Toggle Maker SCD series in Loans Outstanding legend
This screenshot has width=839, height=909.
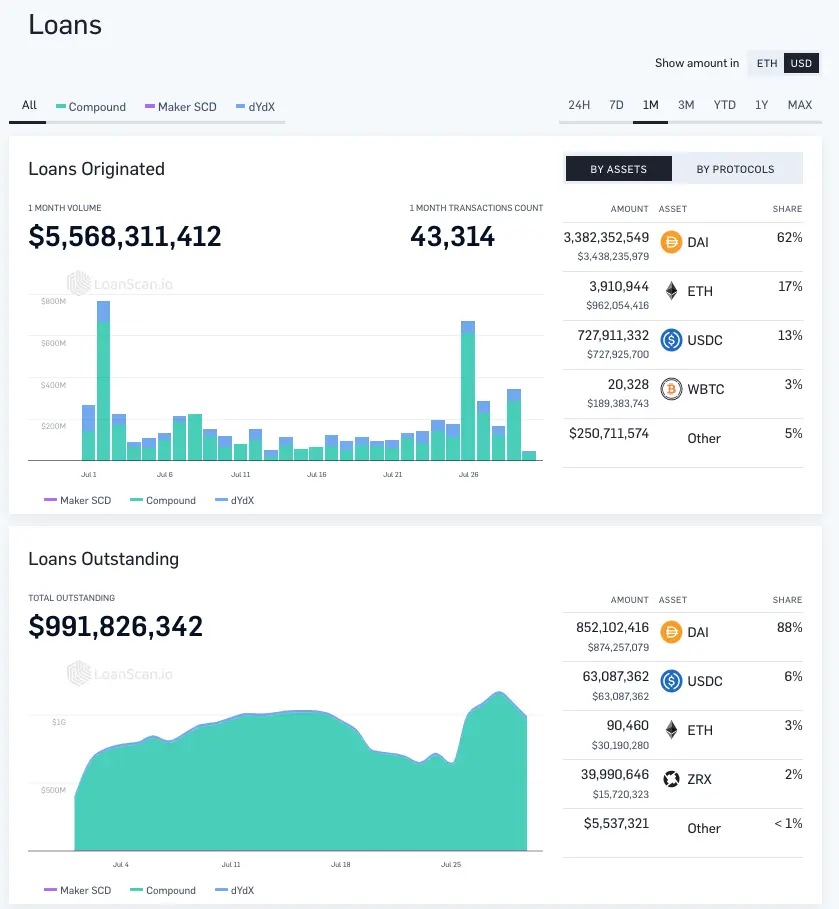[x=77, y=890]
